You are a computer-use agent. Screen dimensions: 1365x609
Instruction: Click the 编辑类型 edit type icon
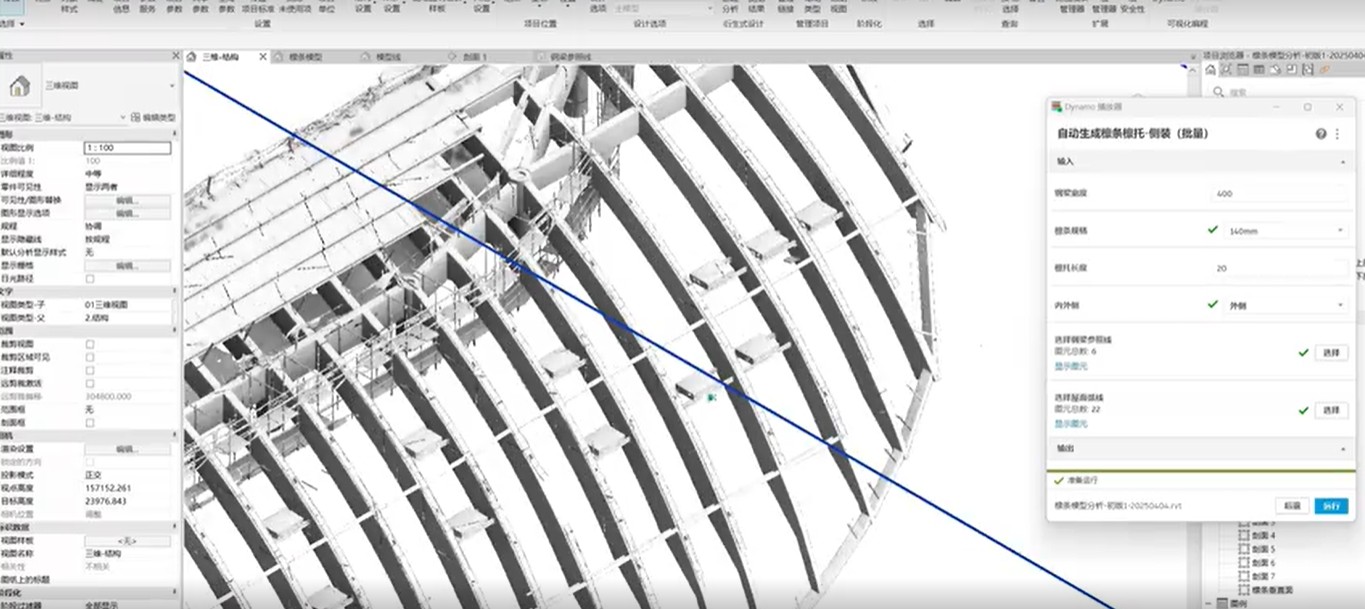pyautogui.click(x=136, y=117)
